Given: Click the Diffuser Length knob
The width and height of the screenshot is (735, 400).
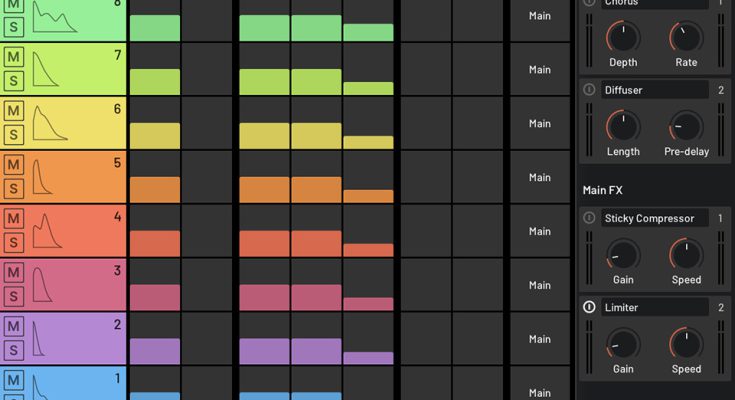Looking at the screenshot, I should tap(623, 126).
